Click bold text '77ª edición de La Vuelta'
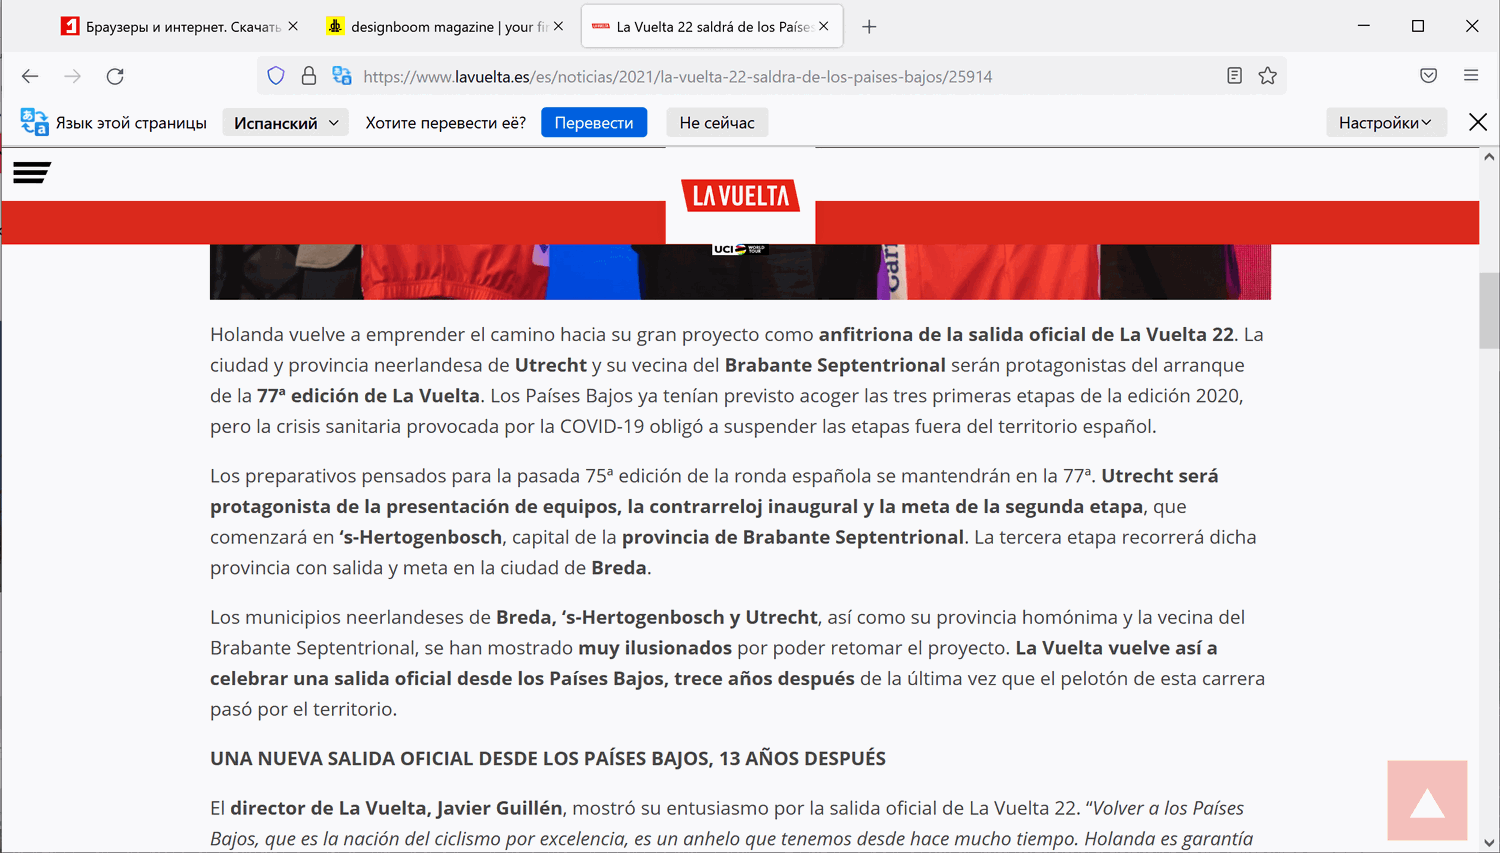The height and width of the screenshot is (853, 1500). (368, 395)
